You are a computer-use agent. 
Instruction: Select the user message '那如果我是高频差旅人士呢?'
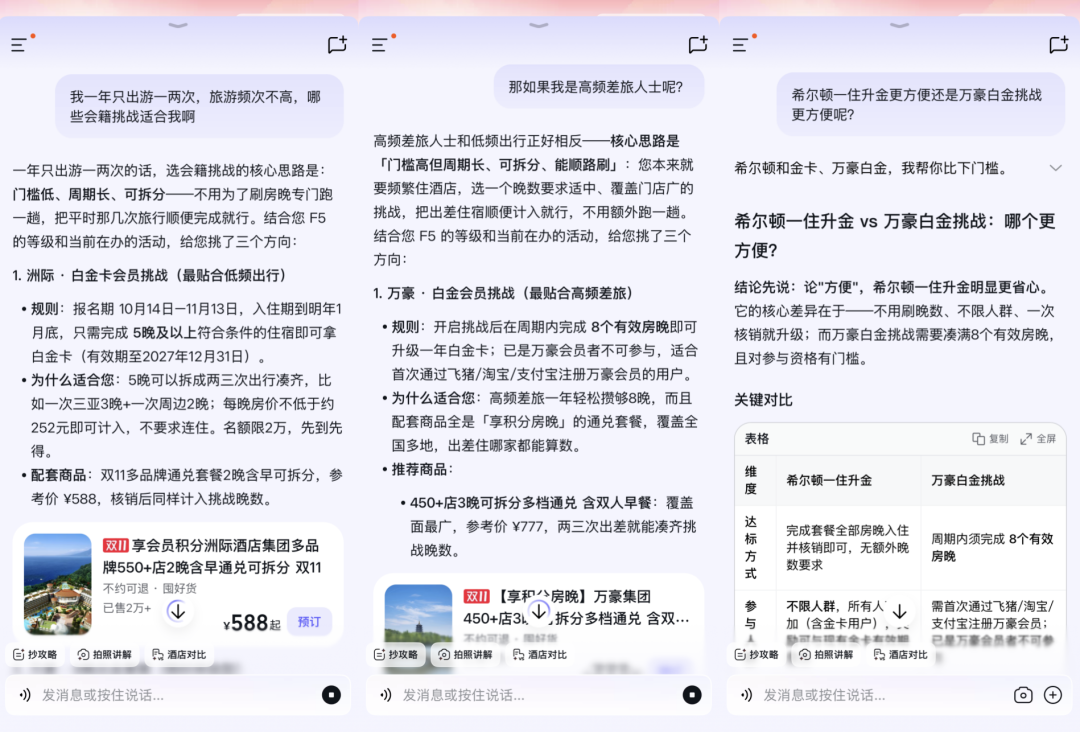599,87
